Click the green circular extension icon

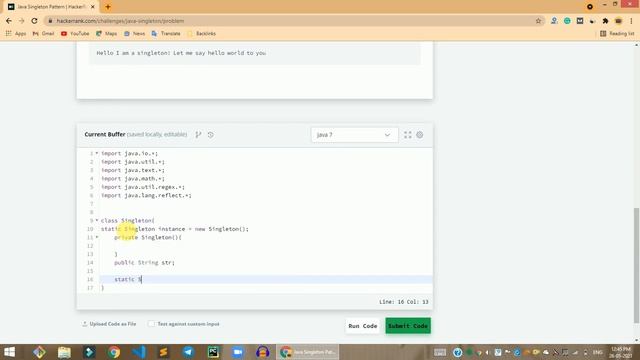point(567,21)
